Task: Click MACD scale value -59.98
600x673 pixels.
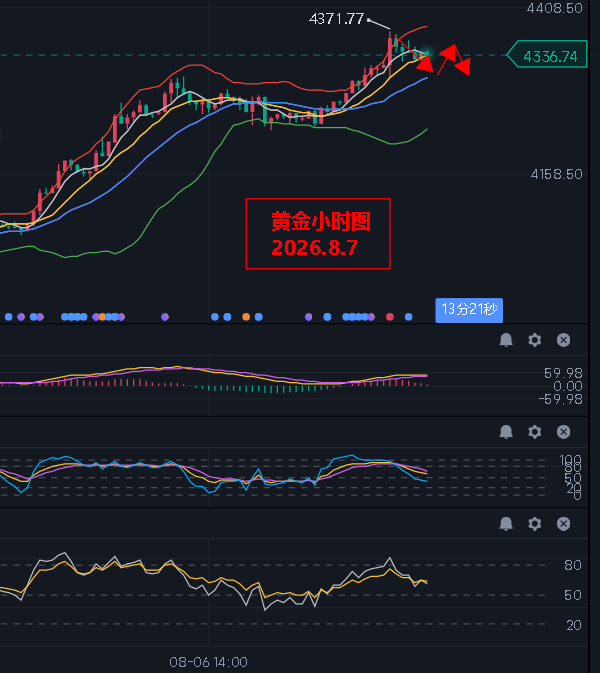Action: coord(561,400)
